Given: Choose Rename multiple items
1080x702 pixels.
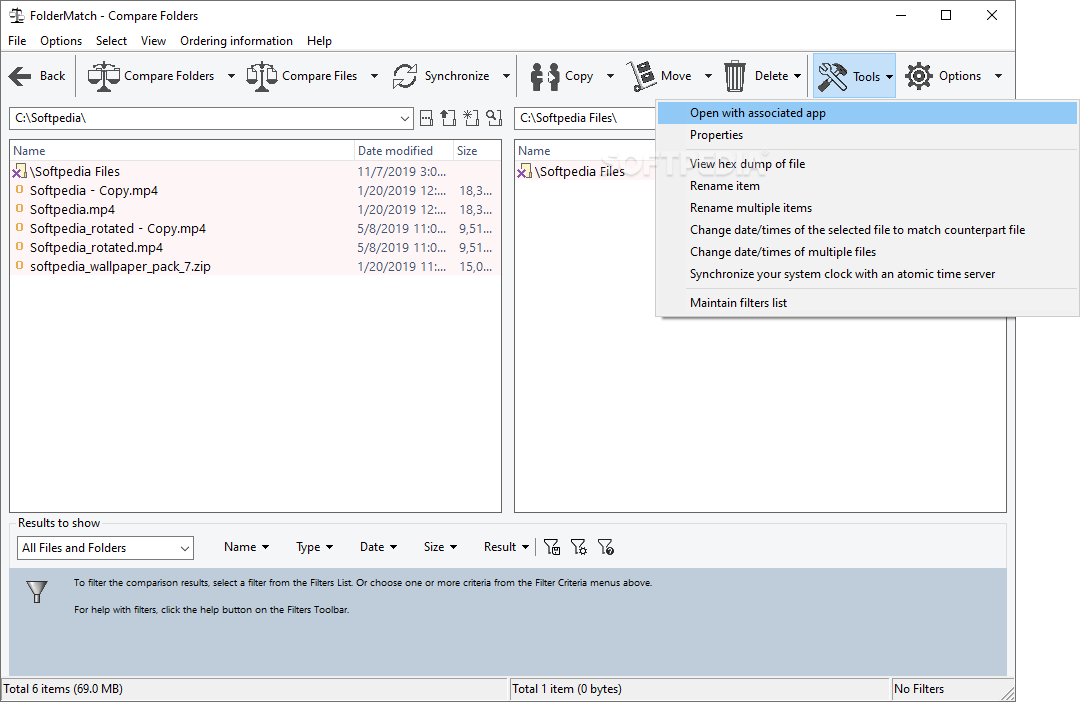Looking at the screenshot, I should point(867,208).
